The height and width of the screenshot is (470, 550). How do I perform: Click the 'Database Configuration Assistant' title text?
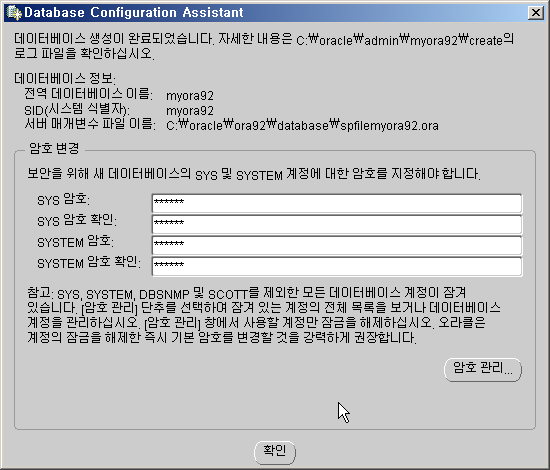tap(134, 13)
